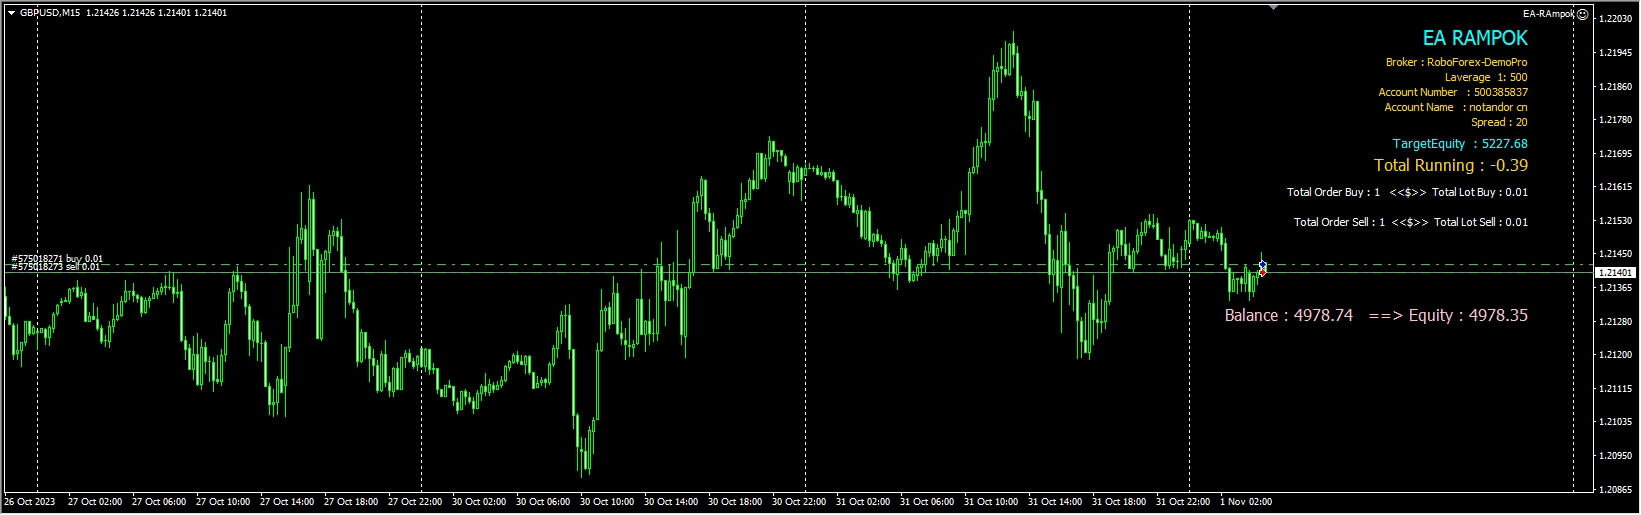The image size is (1641, 515).
Task: Click the 26 Oct 2023 time label
Action: [30, 502]
